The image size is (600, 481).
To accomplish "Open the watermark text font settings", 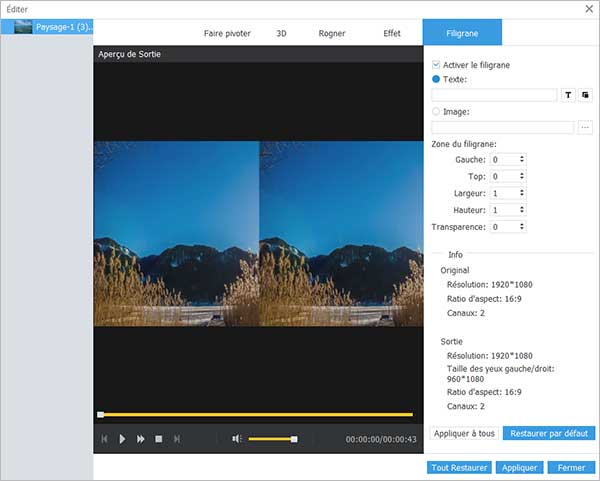I will [568, 95].
